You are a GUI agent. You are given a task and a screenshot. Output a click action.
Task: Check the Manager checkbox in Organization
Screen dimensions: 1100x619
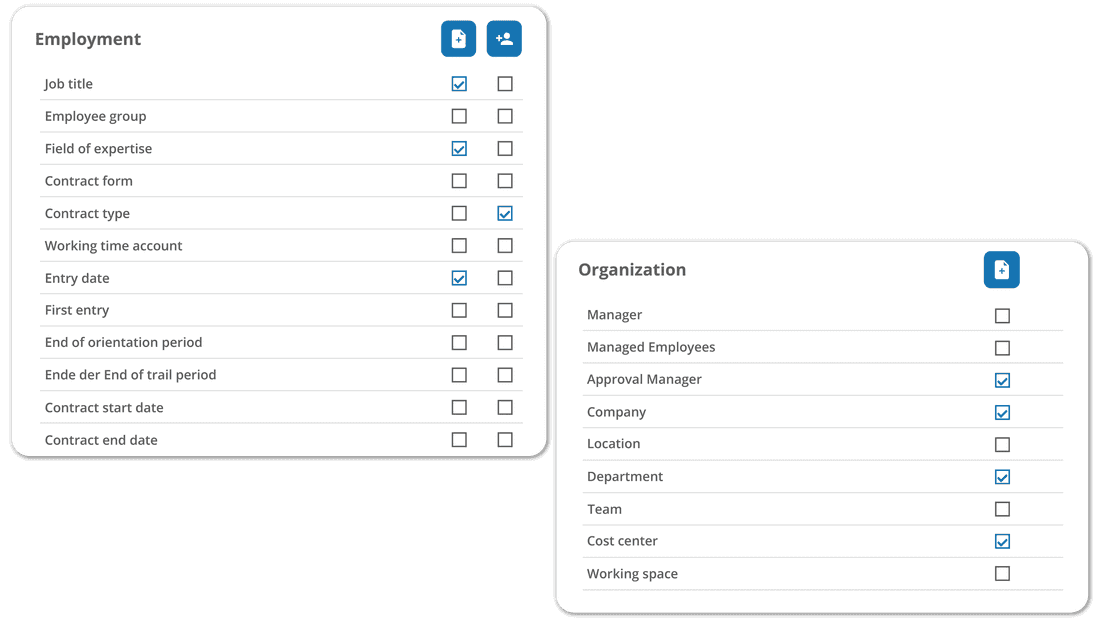[1002, 315]
